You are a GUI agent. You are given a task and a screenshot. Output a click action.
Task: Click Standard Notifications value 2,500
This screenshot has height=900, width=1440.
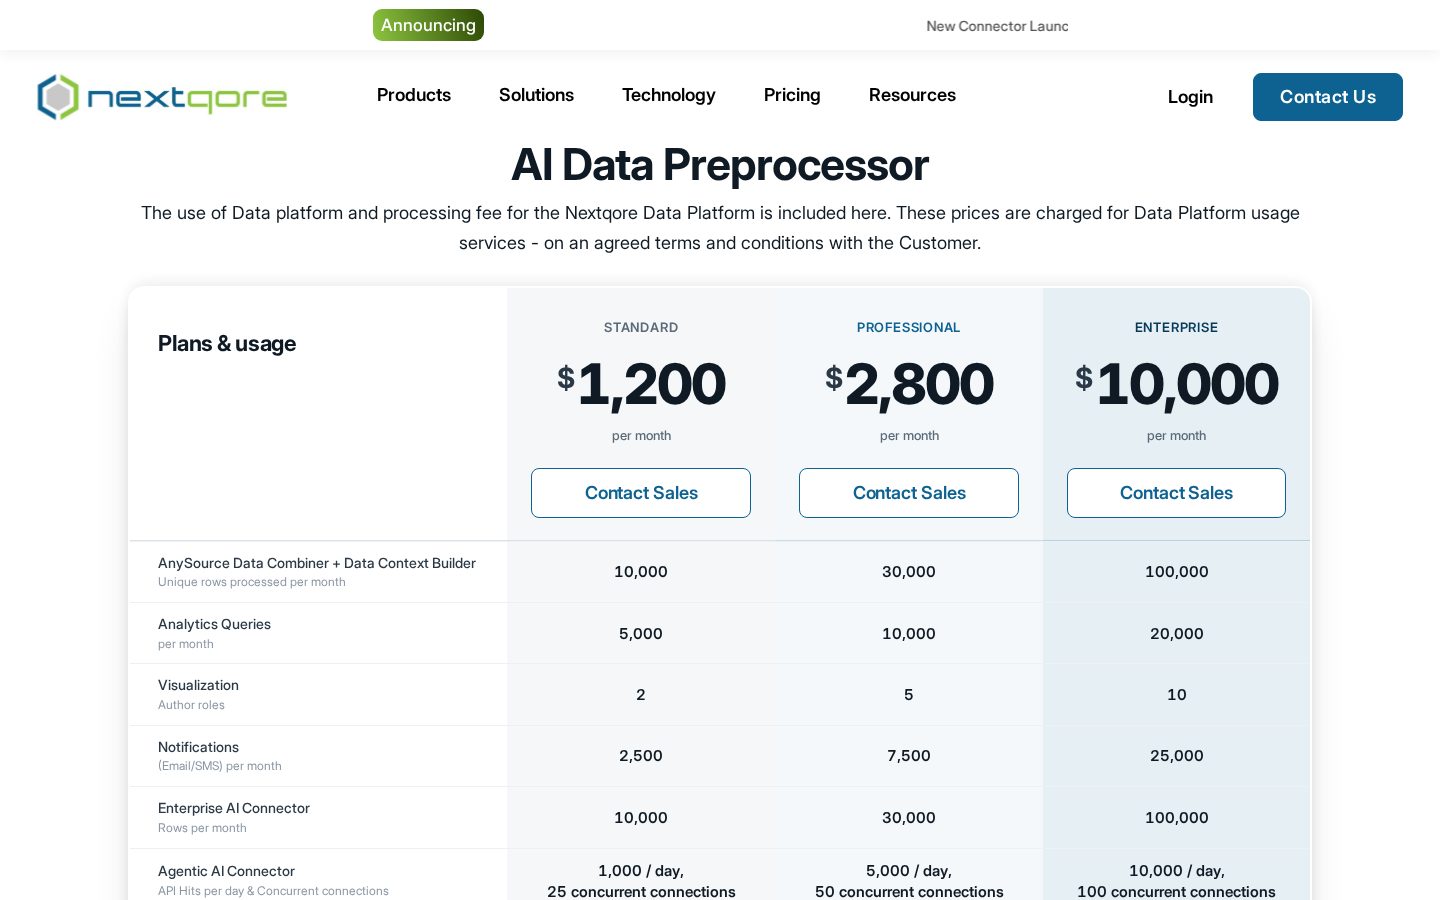(641, 756)
